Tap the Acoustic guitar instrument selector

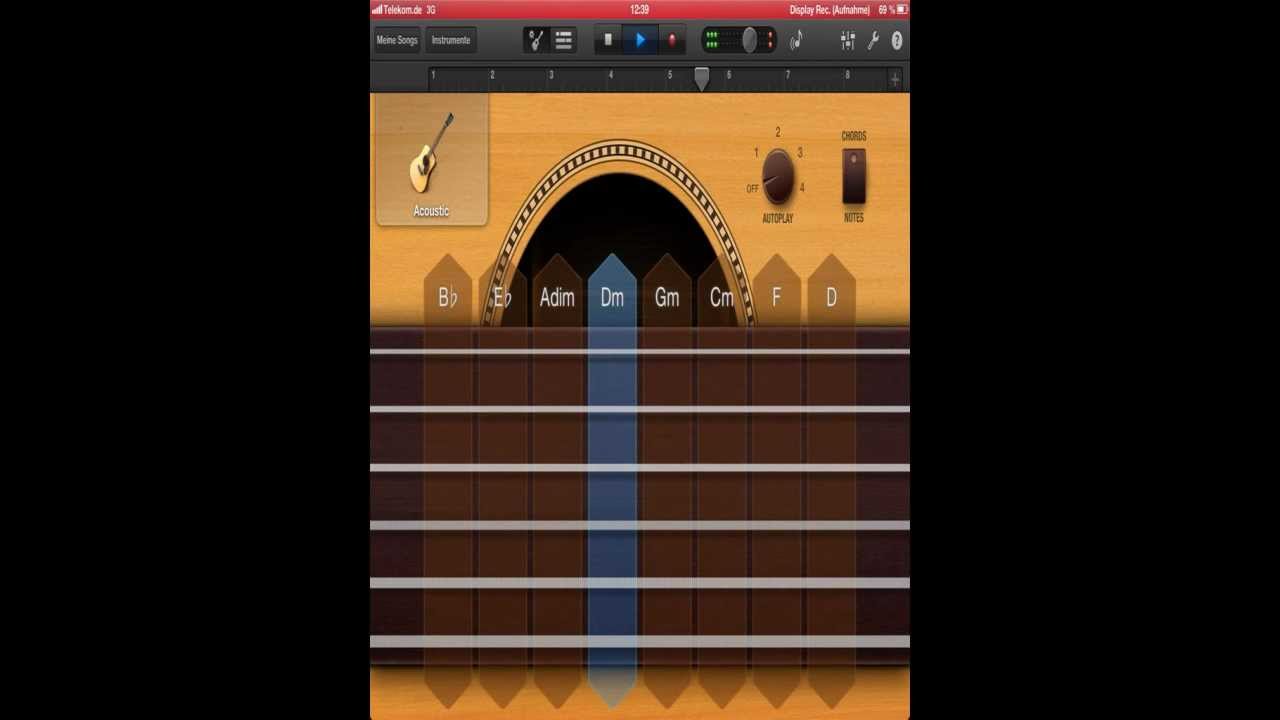click(432, 160)
